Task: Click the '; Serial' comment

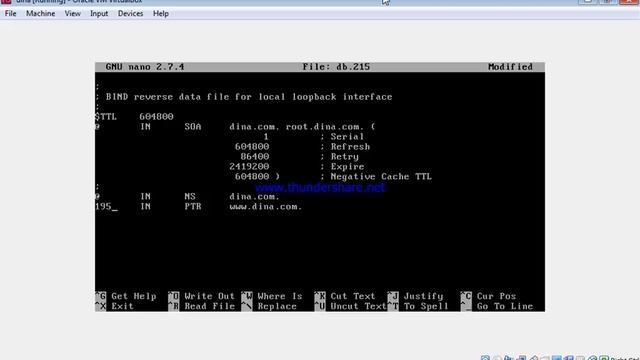Action: (342, 137)
